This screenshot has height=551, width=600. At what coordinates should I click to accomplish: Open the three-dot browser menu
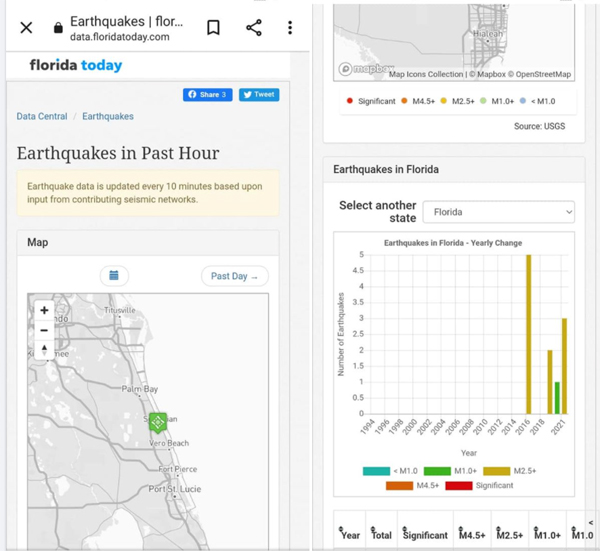coord(290,28)
